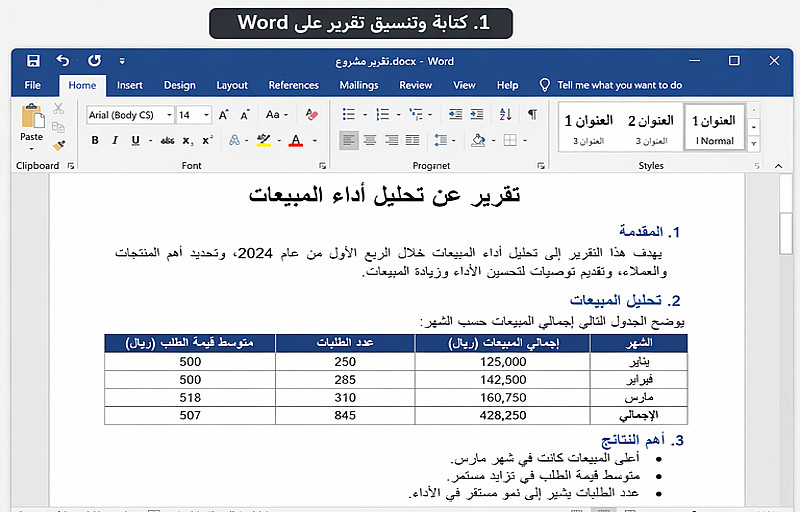Decrease font size with Shrink Font
The image size is (800, 512).
point(245,115)
